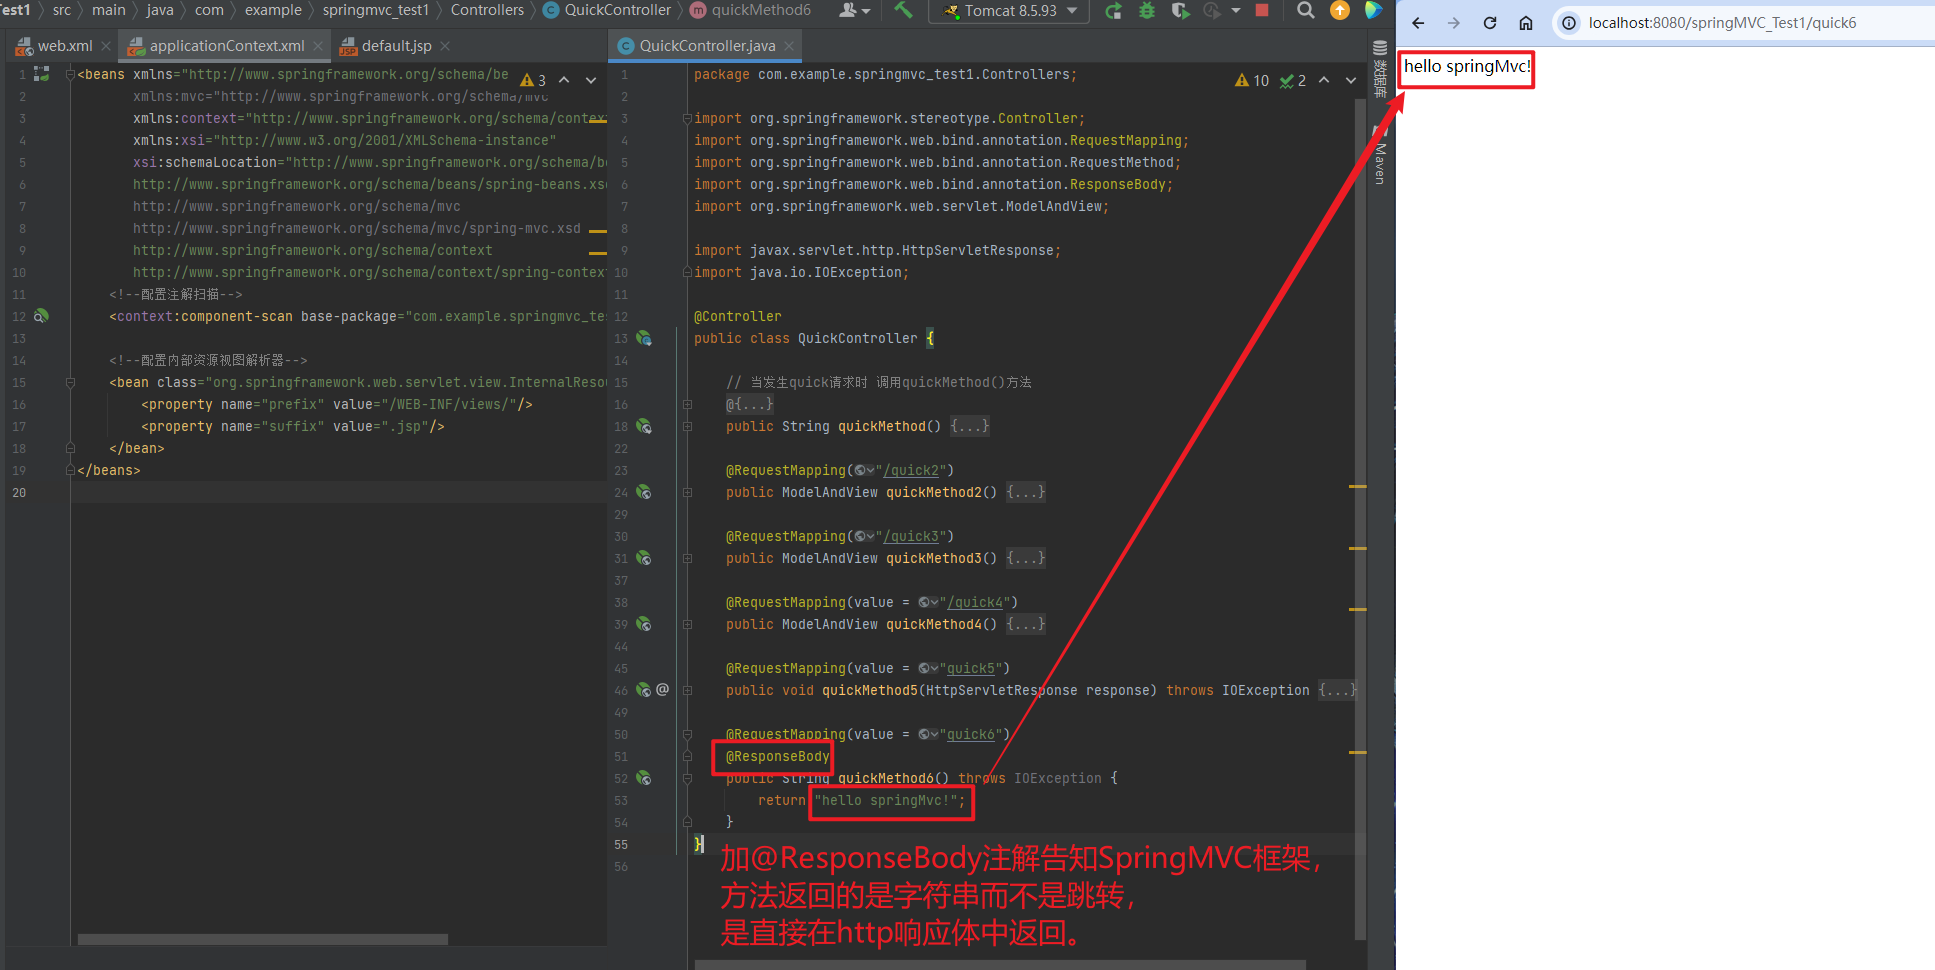Click the orange IDE update arrow icon
The image size is (1935, 970).
(x=1340, y=11)
